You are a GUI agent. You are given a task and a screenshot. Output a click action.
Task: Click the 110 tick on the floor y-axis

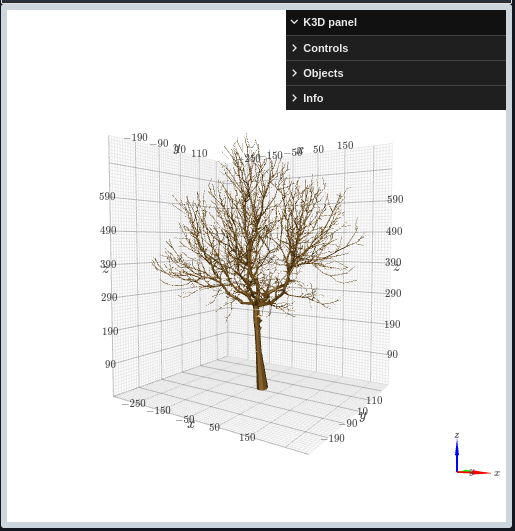(374, 400)
